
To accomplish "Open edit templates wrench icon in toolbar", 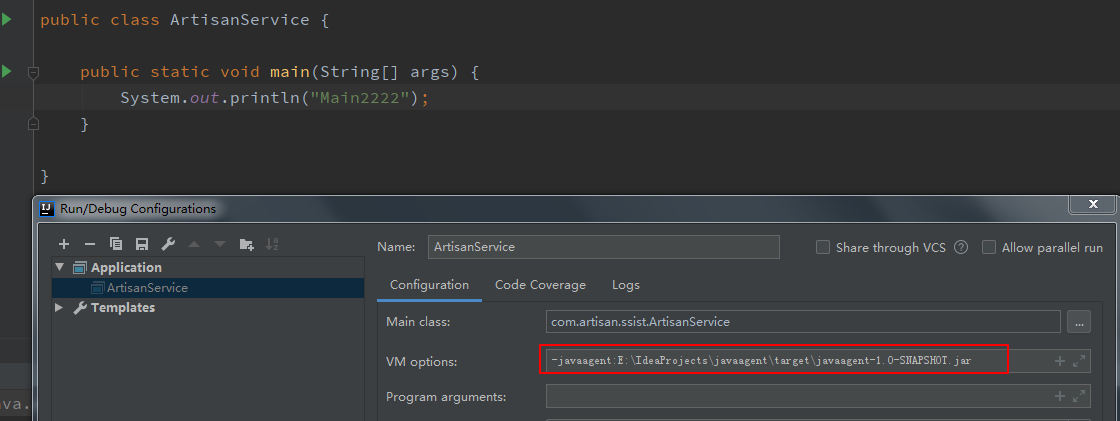I will coord(168,244).
